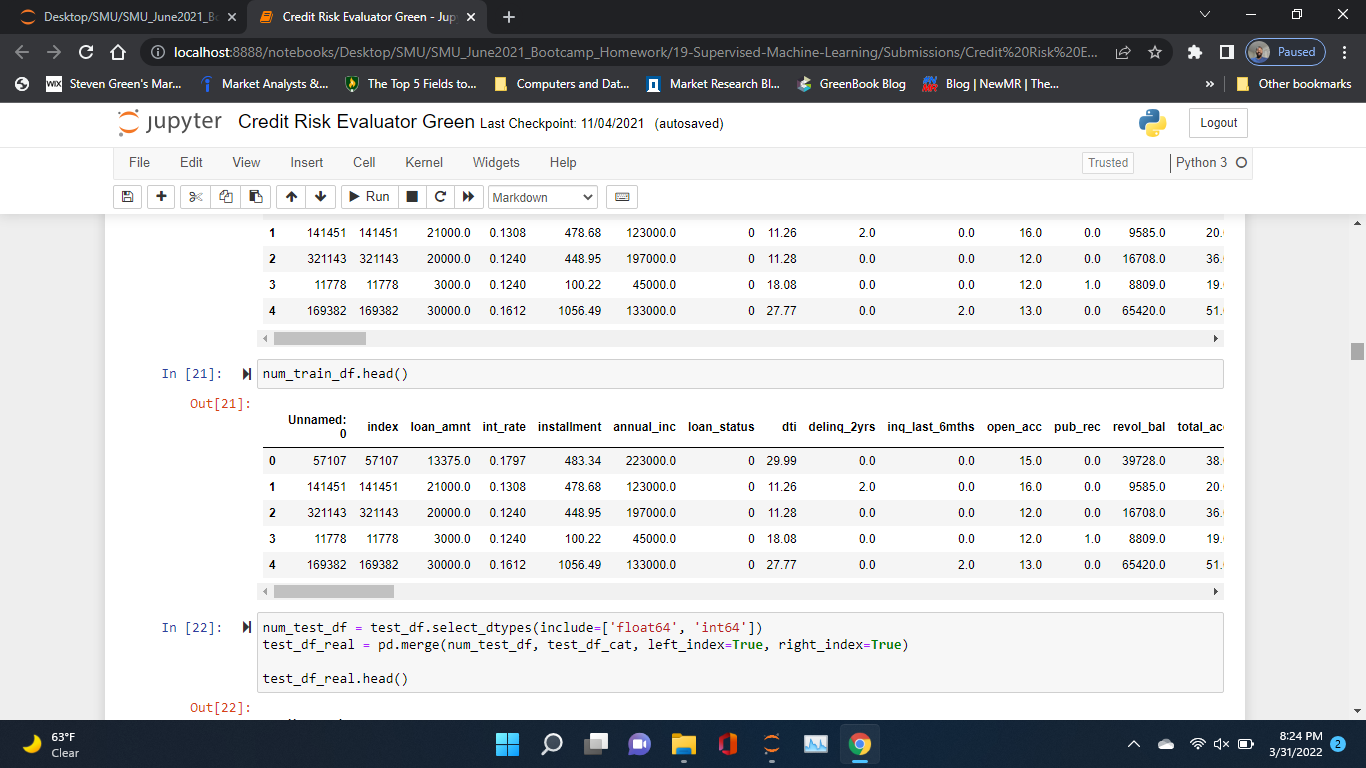Restart kernel and rerun all fast-forward icon

pyautogui.click(x=467, y=197)
